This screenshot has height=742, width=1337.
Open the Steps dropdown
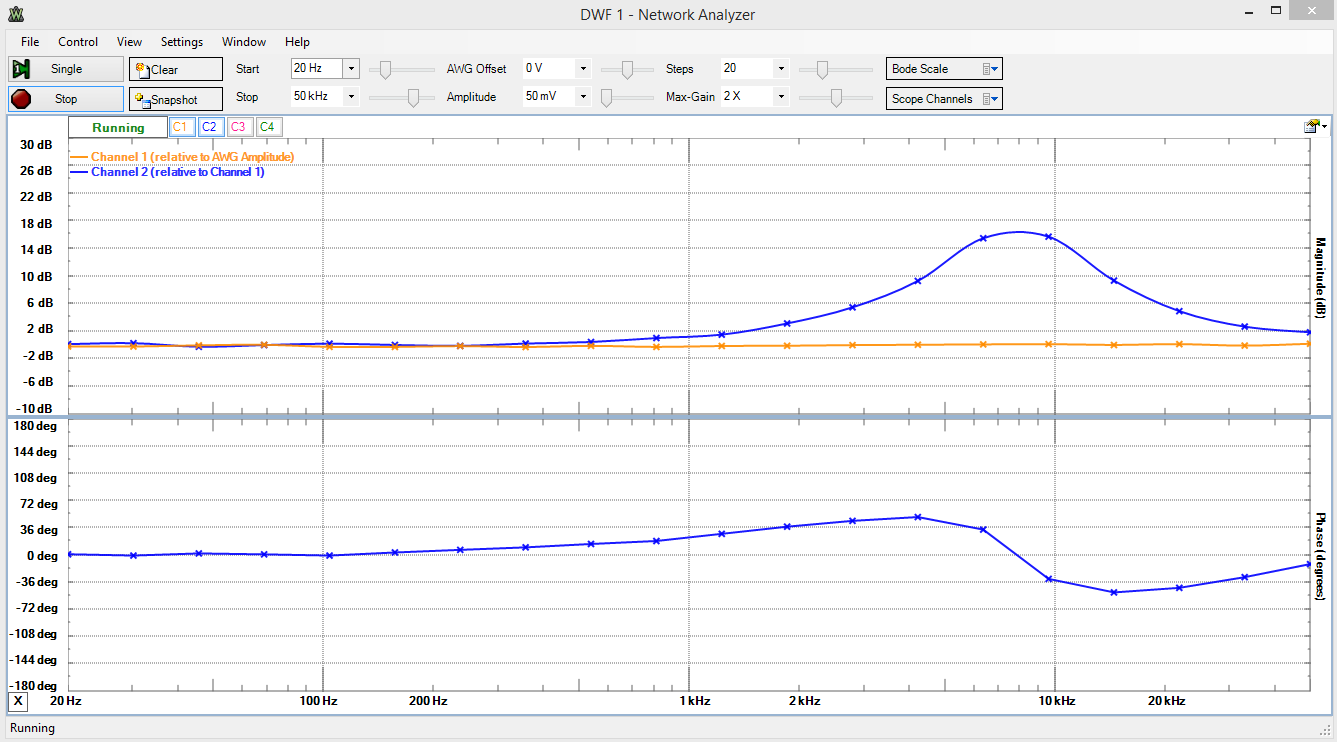pos(781,69)
